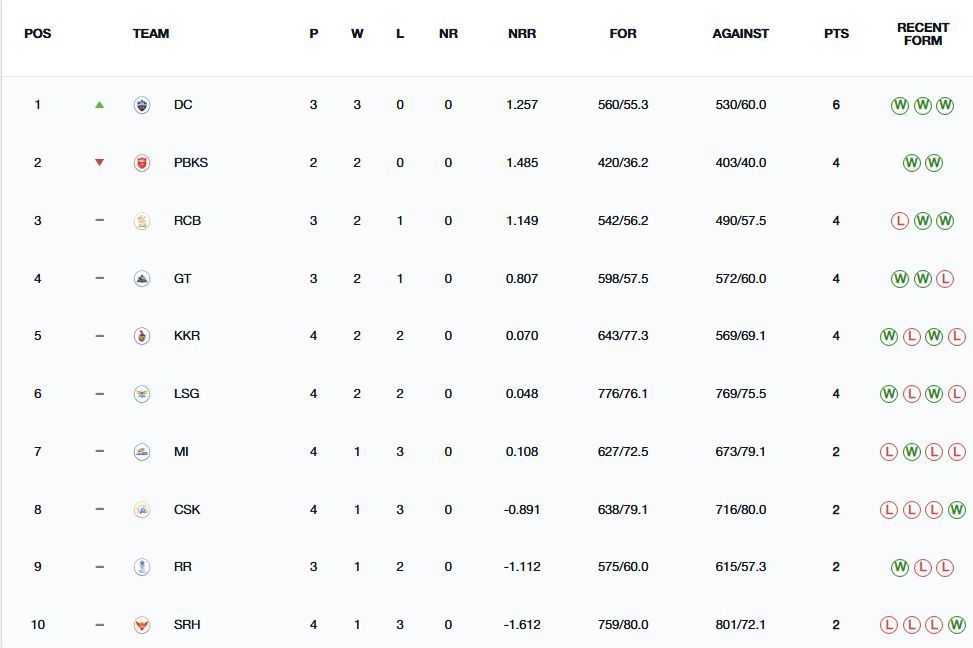
Task: Click the L badge in RCB's recent form
Action: [900, 221]
